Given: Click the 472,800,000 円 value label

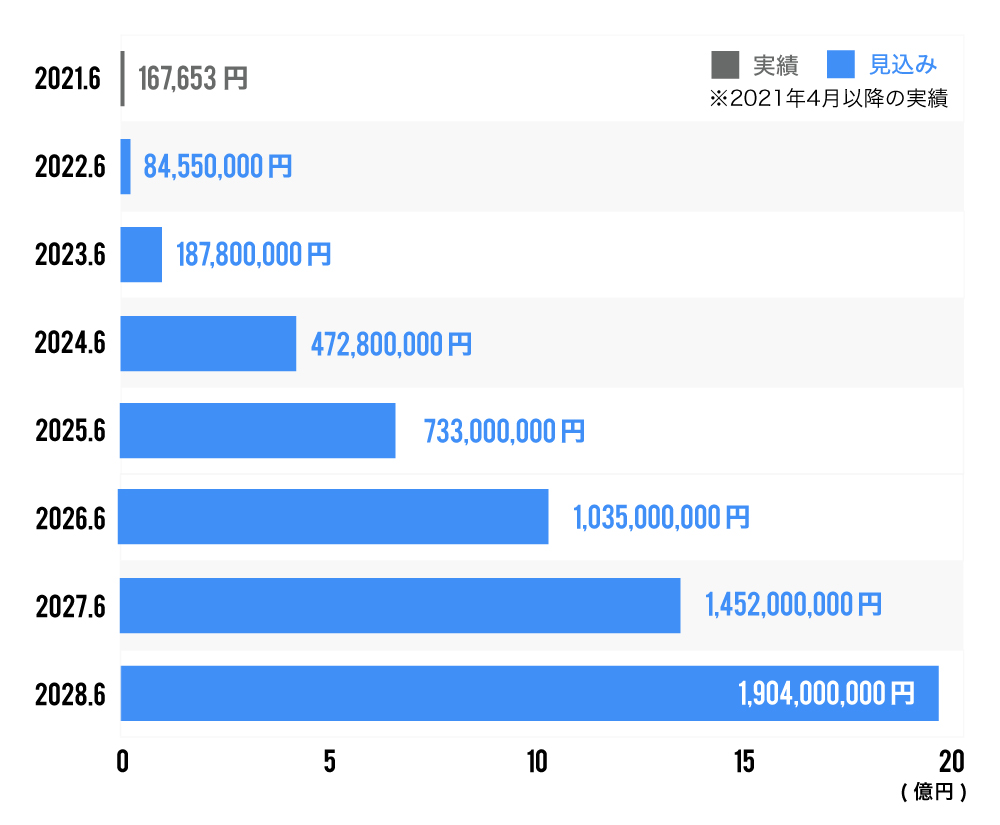Looking at the screenshot, I should point(391,345).
